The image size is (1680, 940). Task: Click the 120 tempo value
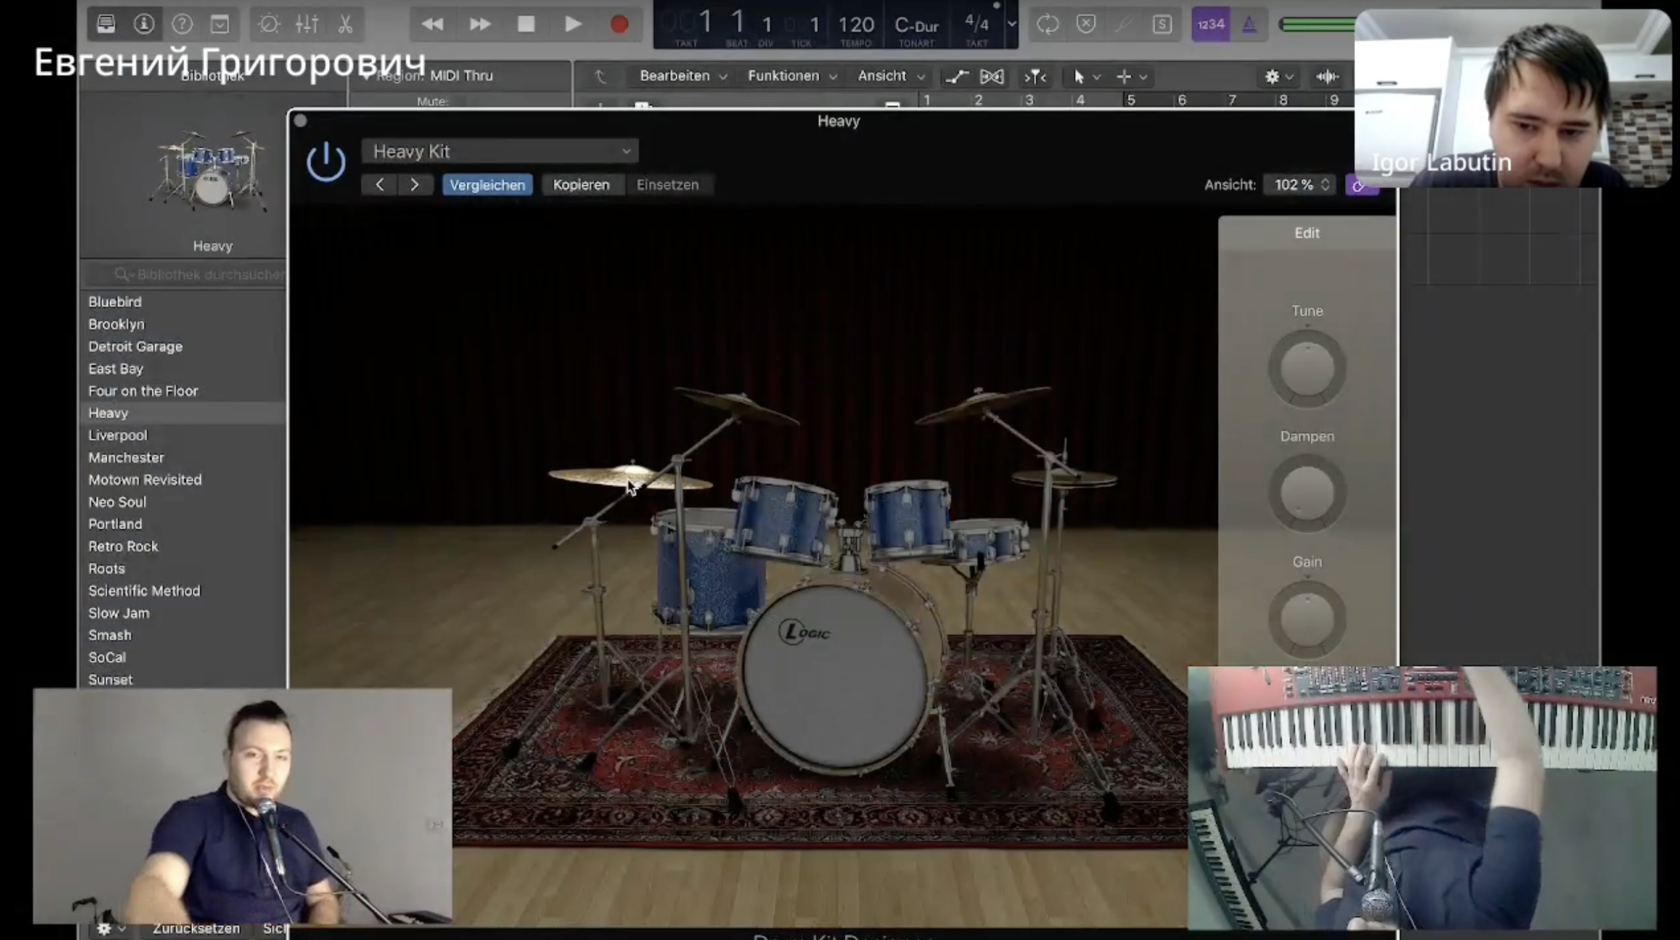pyautogui.click(x=856, y=24)
